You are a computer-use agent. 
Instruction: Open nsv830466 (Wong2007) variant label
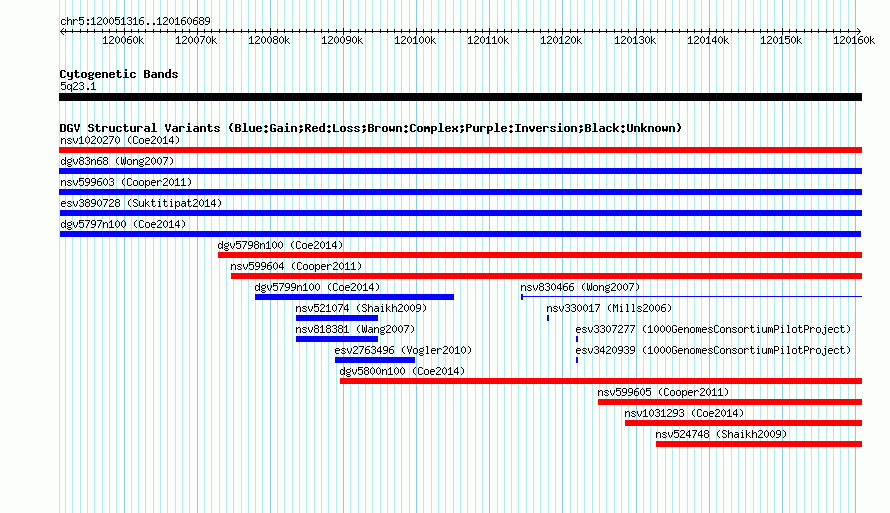[580, 287]
